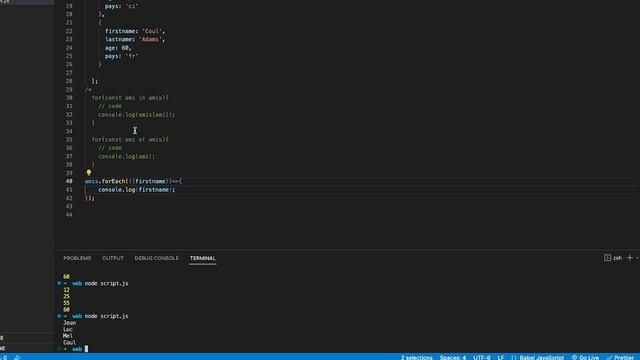Click line number 34 in the gutter
The image size is (640, 360).
tap(69, 131)
